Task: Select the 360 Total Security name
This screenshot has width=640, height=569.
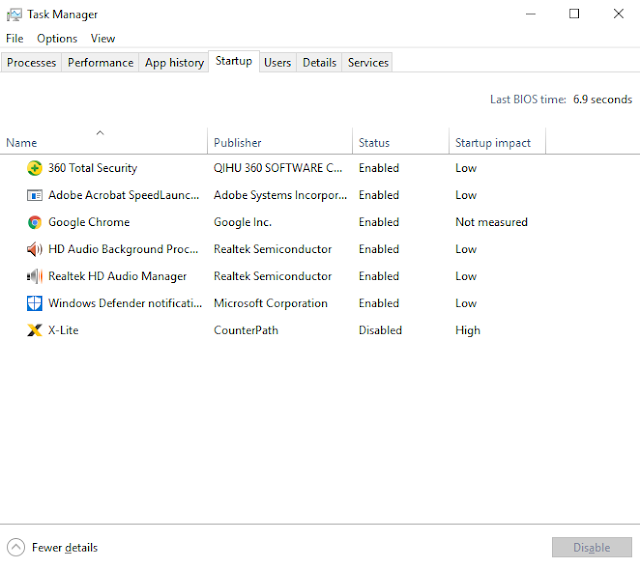Action: 93,168
